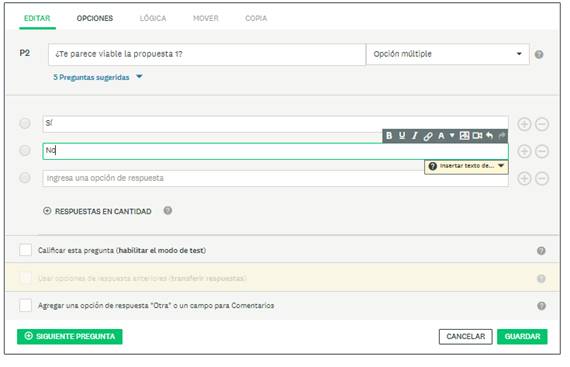Screen dimensions: 570x367
Task: Expand the text color arrow beside A
Action: (x=452, y=136)
